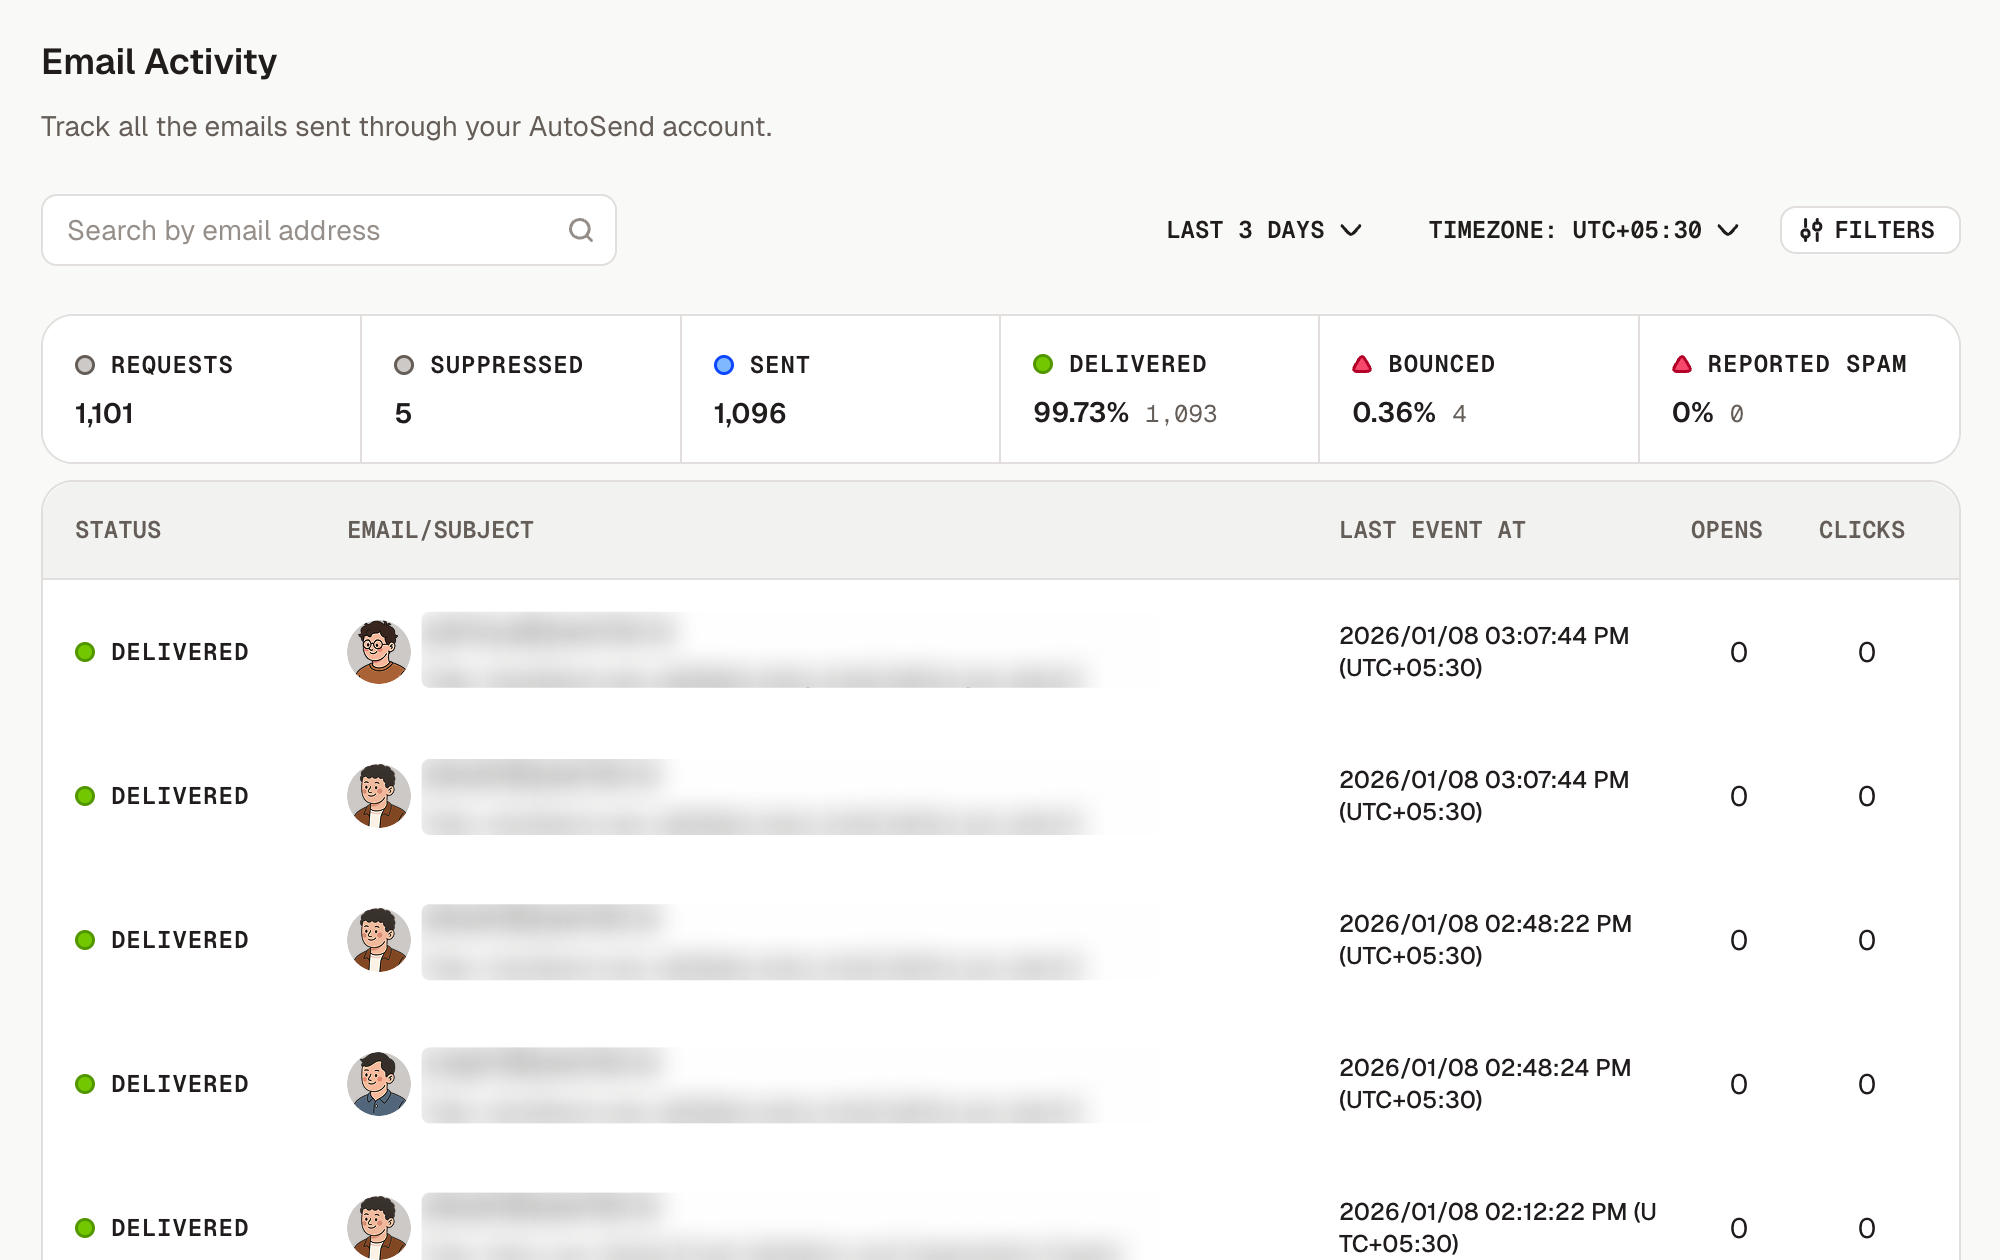Image resolution: width=2000 pixels, height=1260 pixels.
Task: Click the blue dot next to SENT
Action: point(723,364)
